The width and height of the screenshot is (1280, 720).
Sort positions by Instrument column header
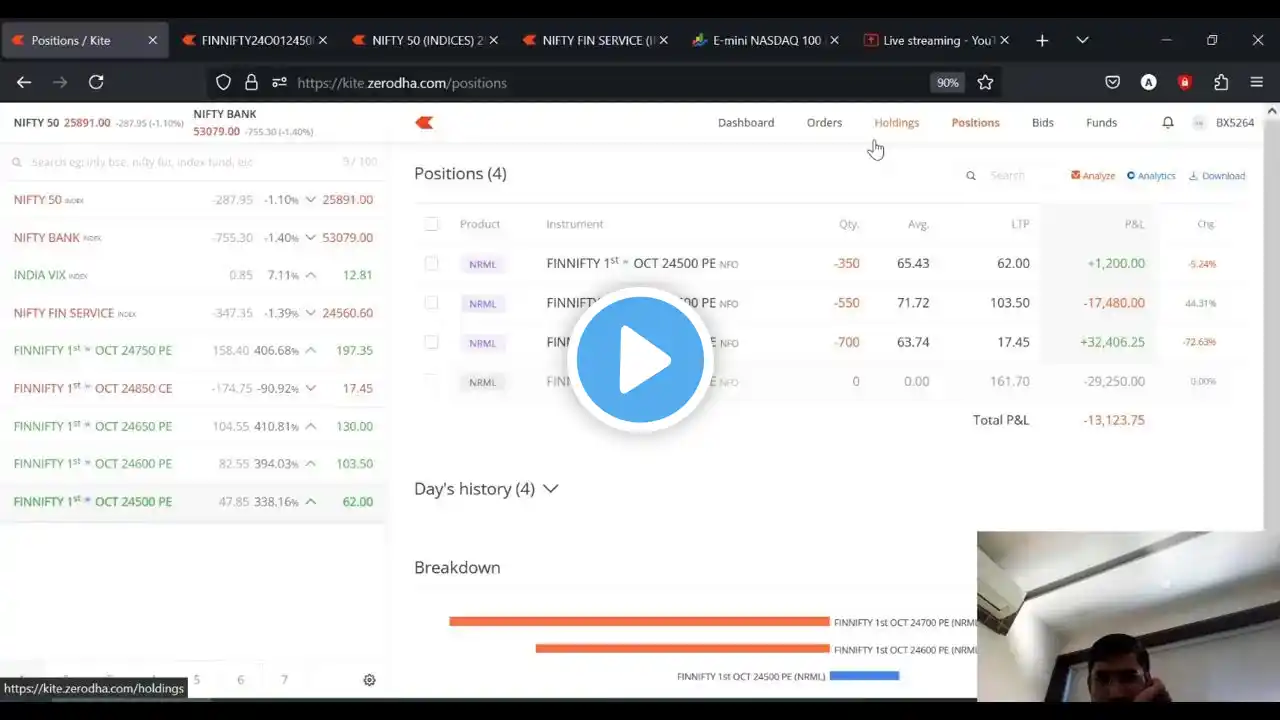pyautogui.click(x=574, y=224)
